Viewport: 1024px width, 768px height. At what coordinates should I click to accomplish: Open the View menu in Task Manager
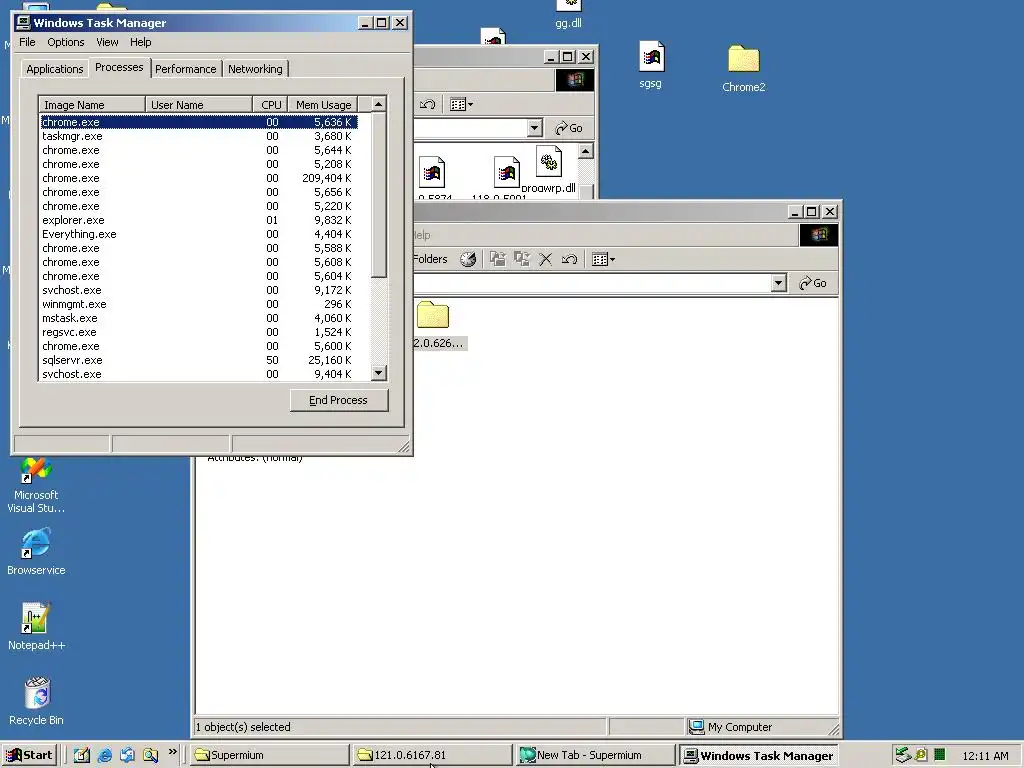108,42
